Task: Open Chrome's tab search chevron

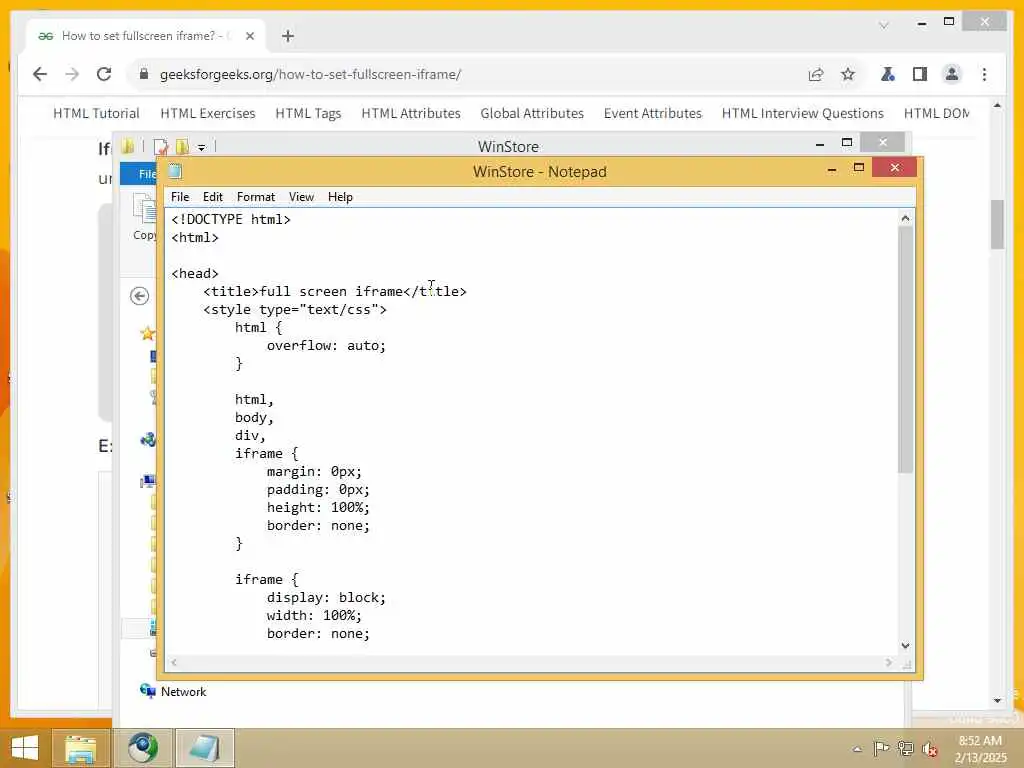Action: (884, 25)
